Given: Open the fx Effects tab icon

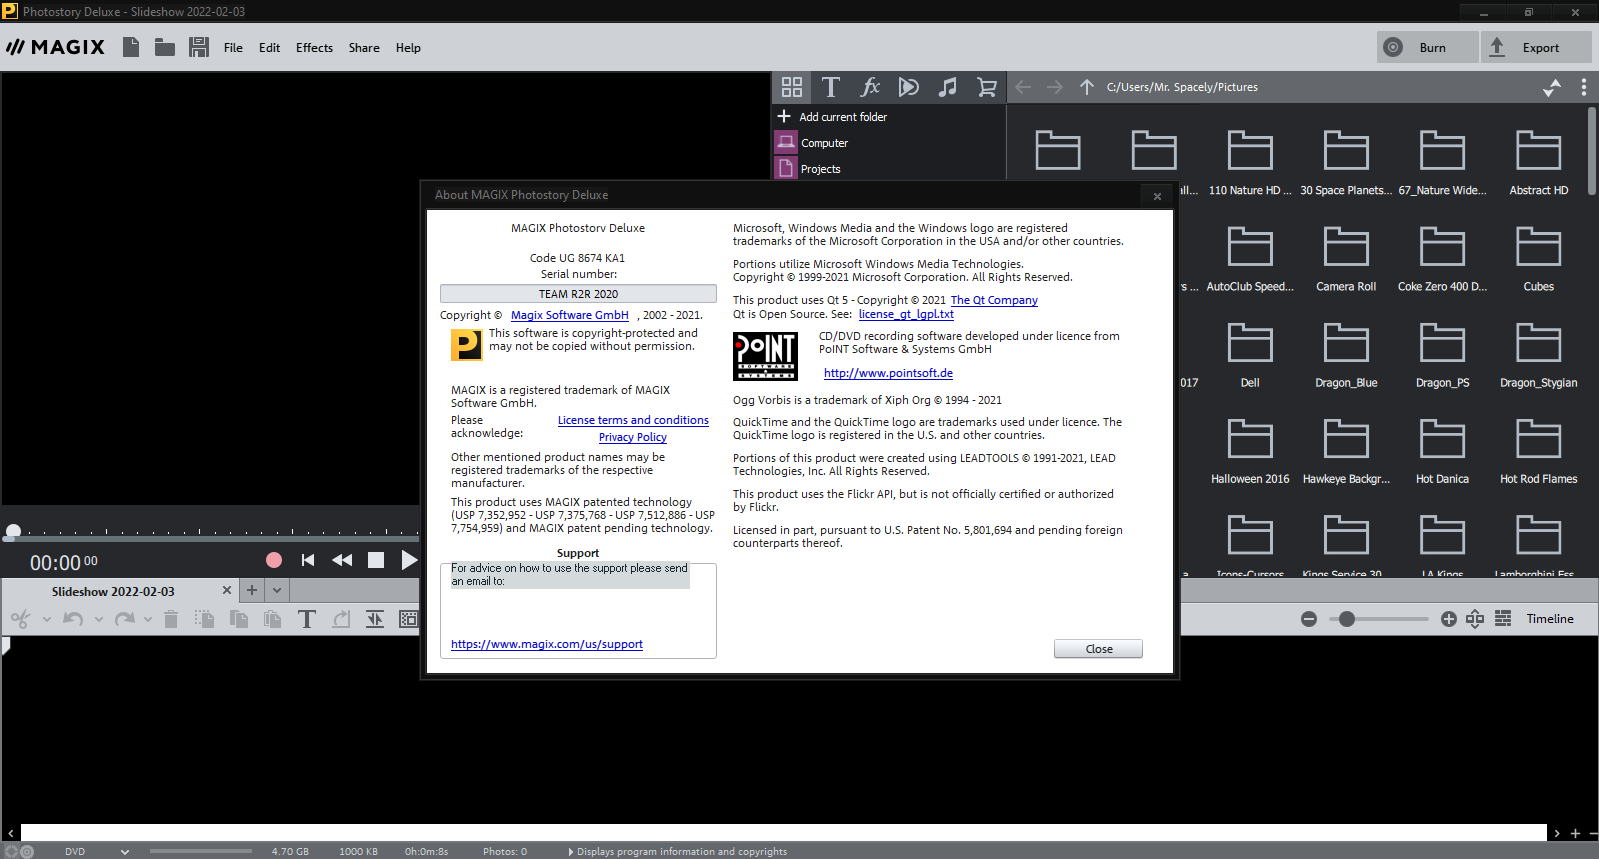Looking at the screenshot, I should pos(870,87).
